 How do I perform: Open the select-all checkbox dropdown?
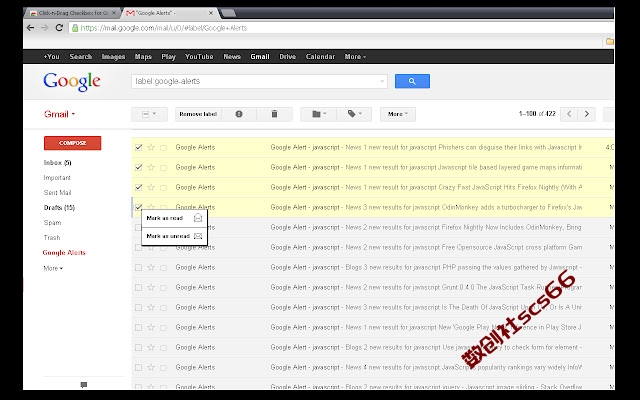(149, 114)
